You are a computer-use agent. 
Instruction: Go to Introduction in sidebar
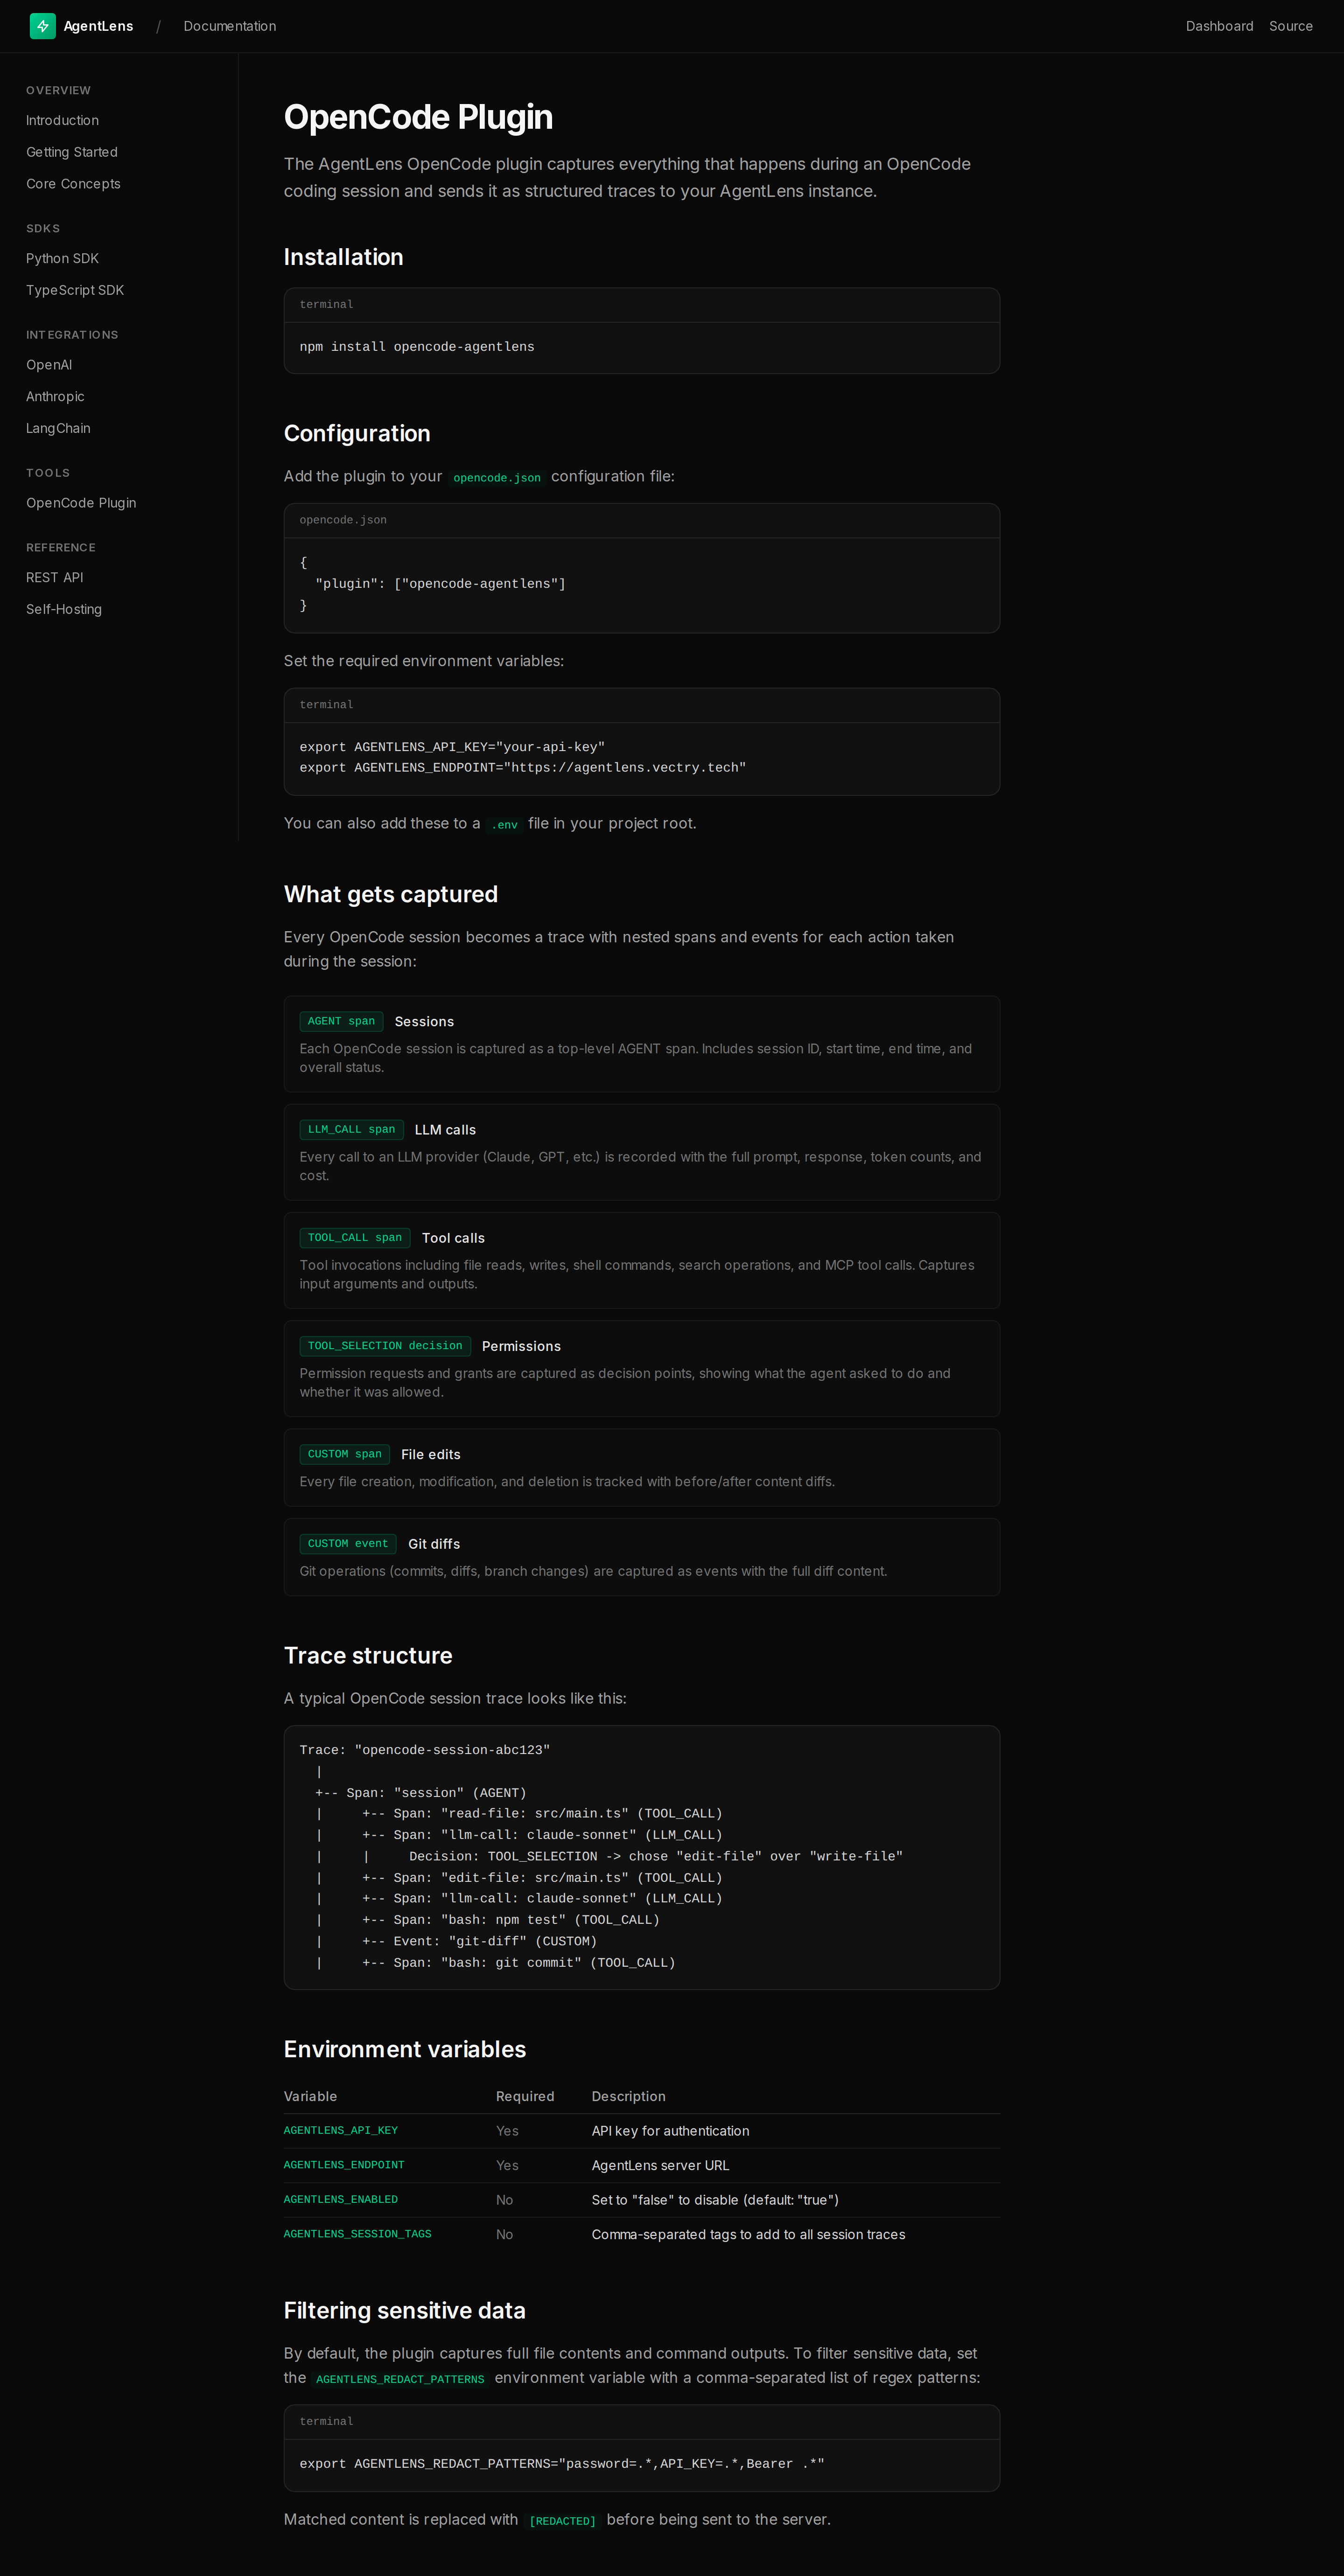pyautogui.click(x=62, y=120)
